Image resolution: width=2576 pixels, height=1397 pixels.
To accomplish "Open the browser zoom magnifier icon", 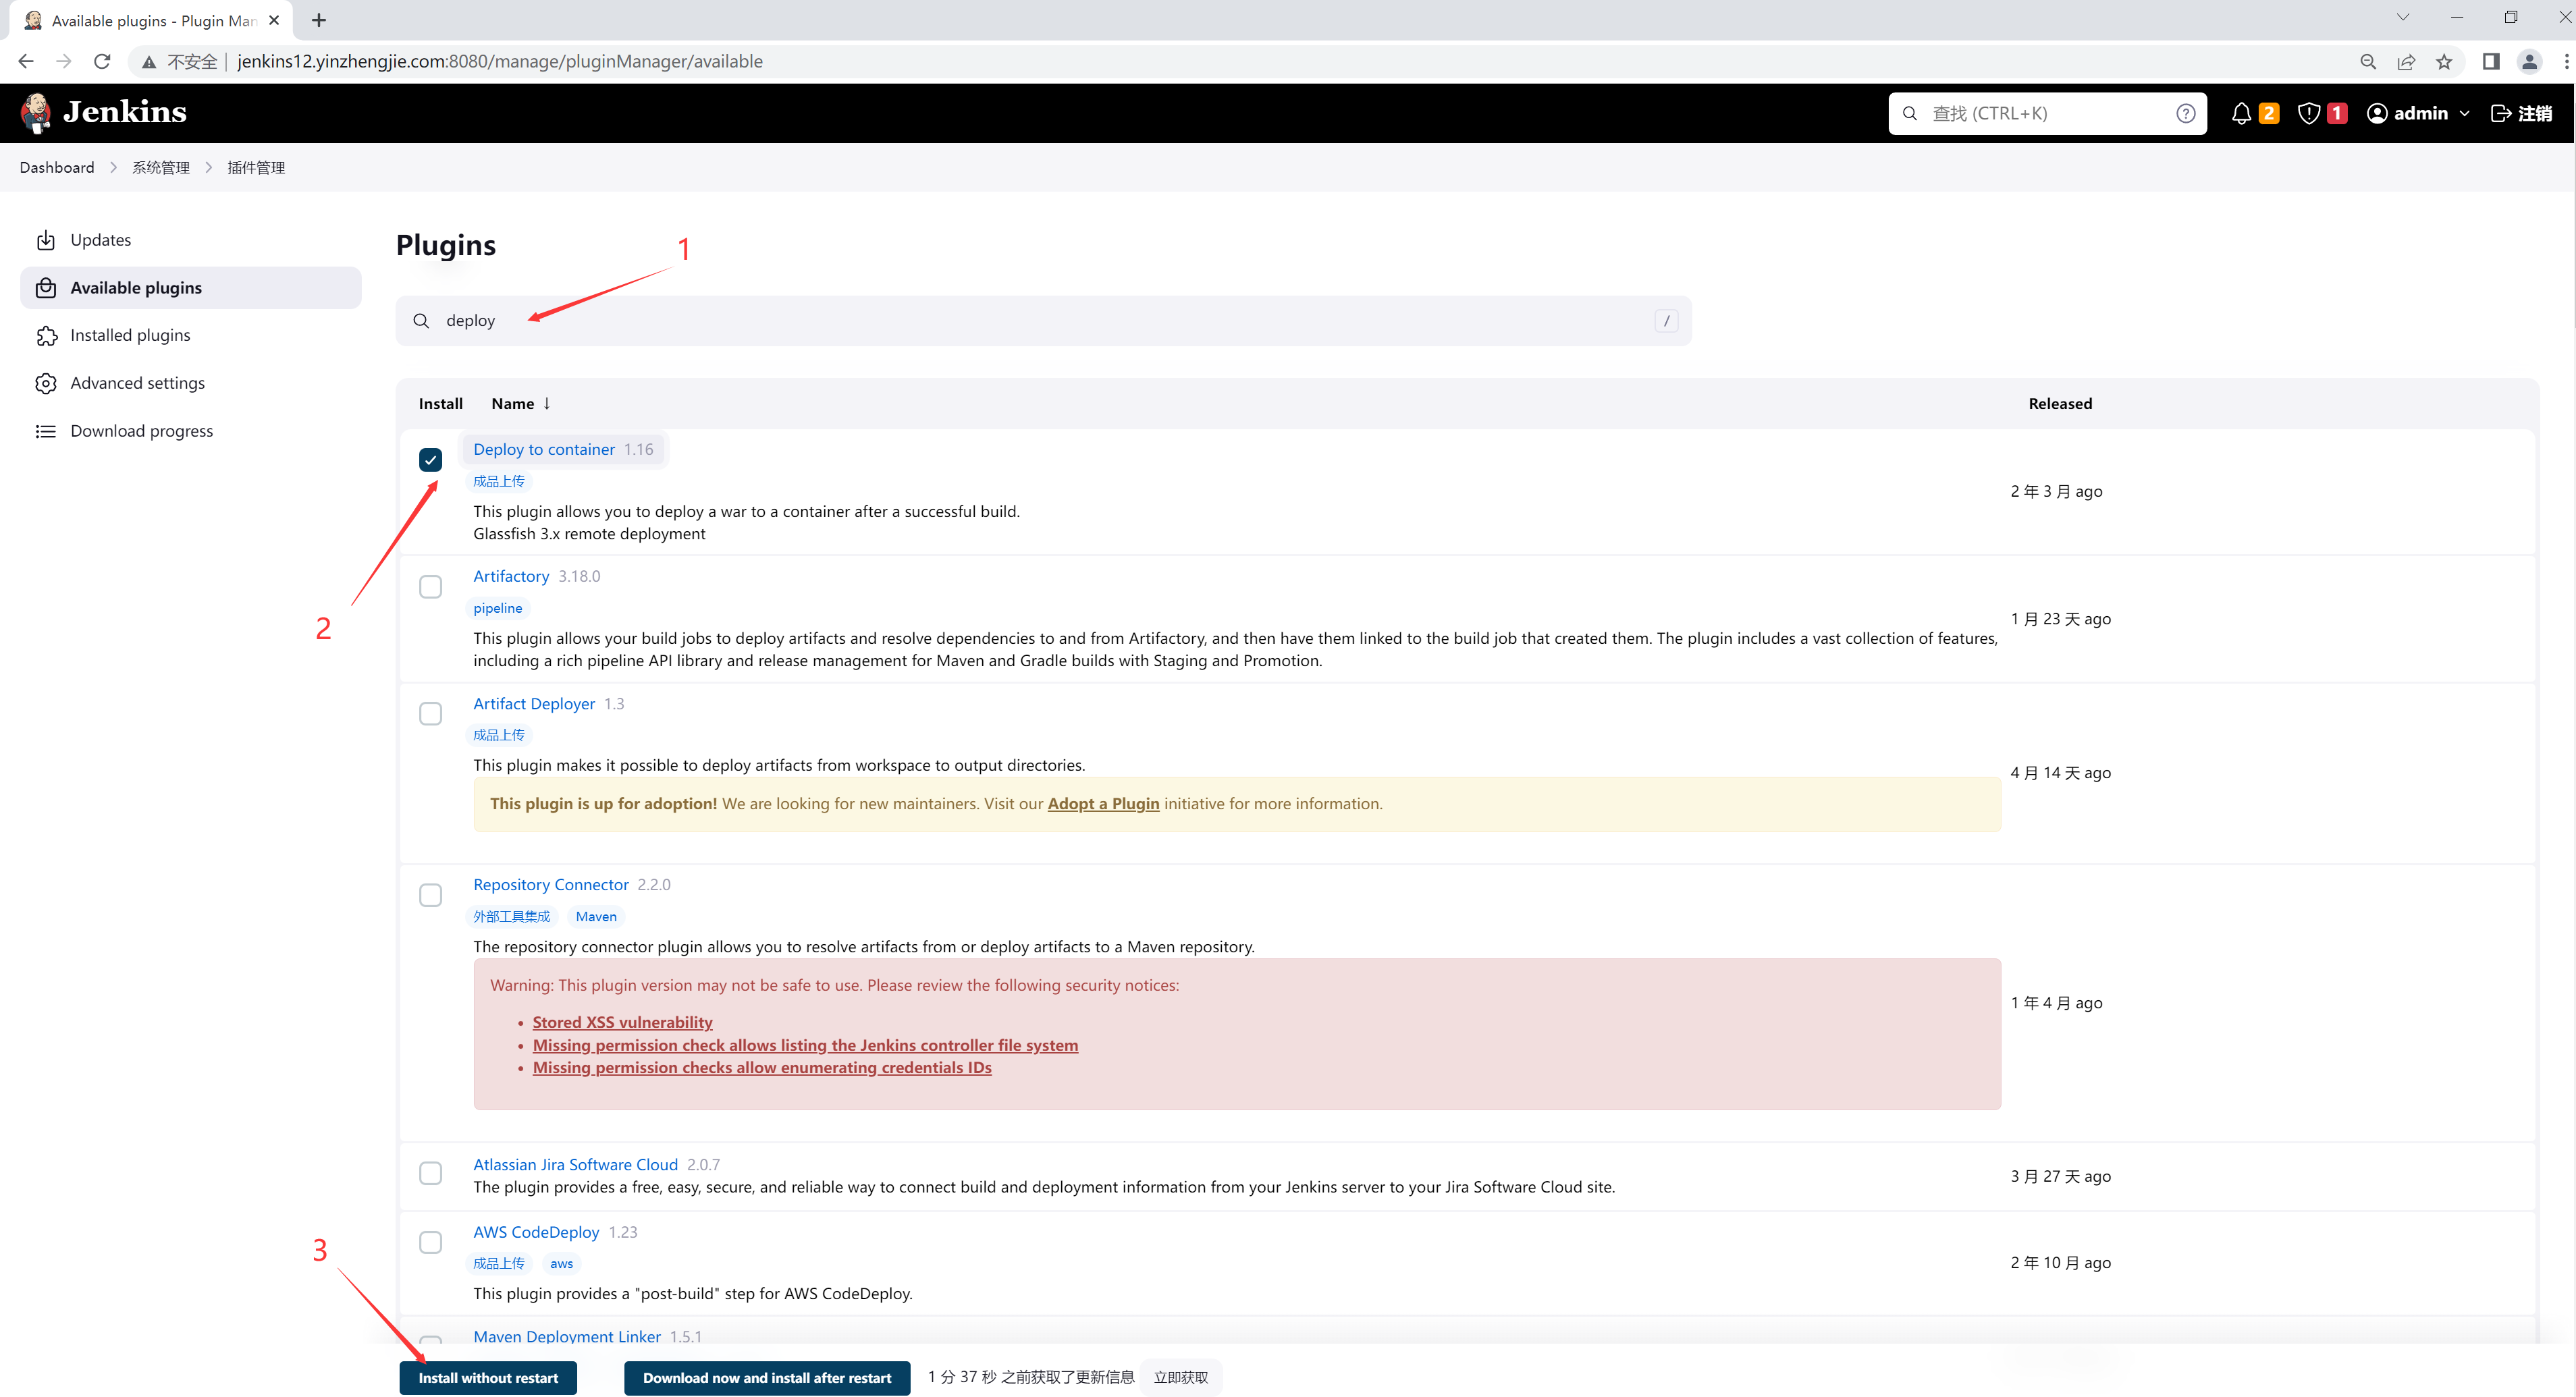I will (2368, 62).
